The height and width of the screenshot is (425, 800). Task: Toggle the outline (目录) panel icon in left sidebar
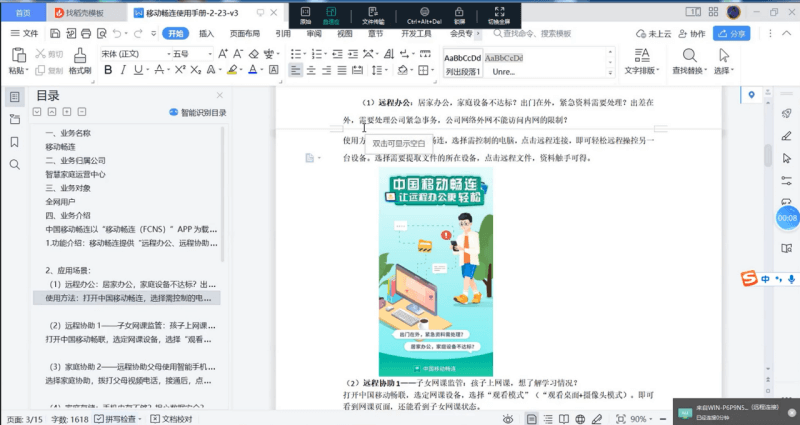pyautogui.click(x=15, y=97)
